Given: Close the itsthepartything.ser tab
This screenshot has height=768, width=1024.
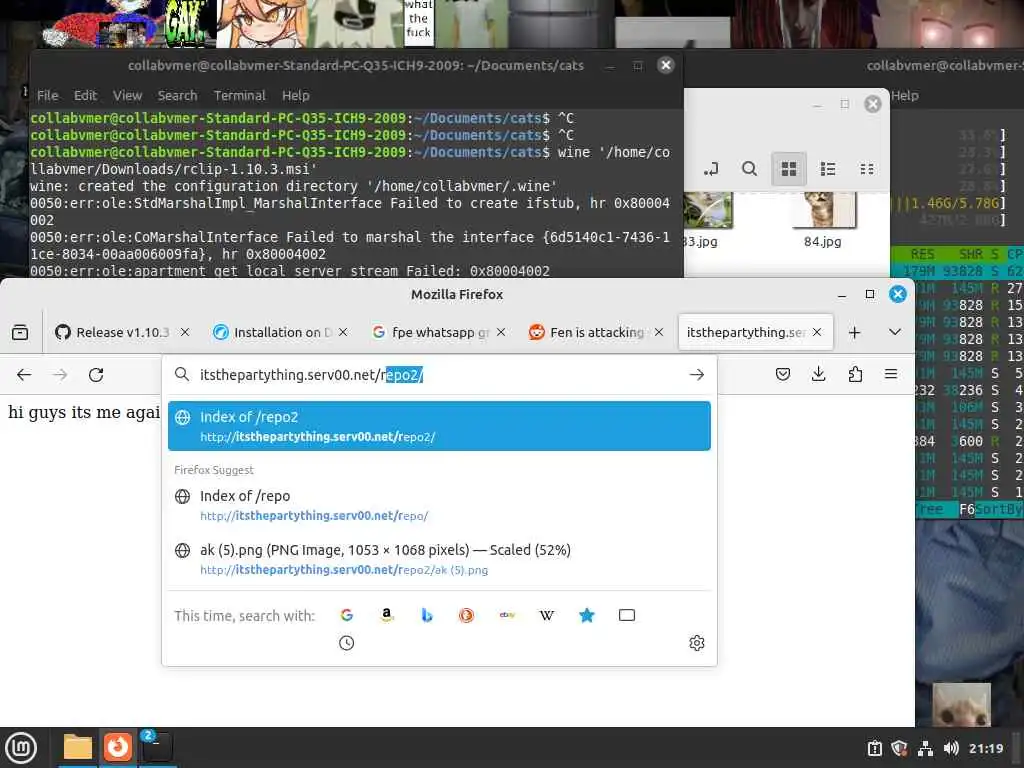Looking at the screenshot, I should click(x=817, y=332).
